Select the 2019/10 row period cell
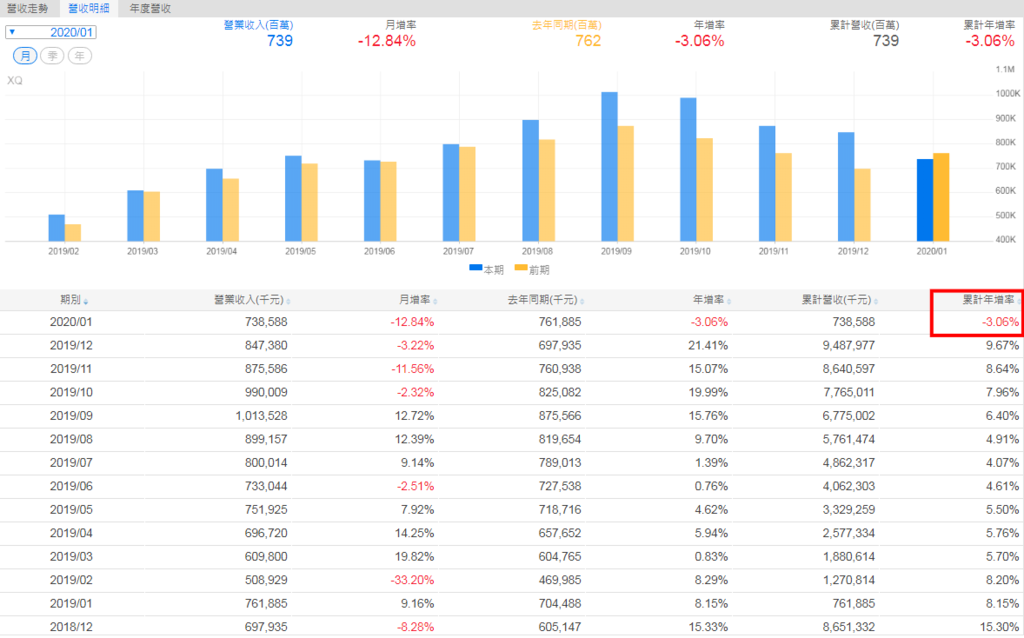This screenshot has width=1024, height=638. 71,392
